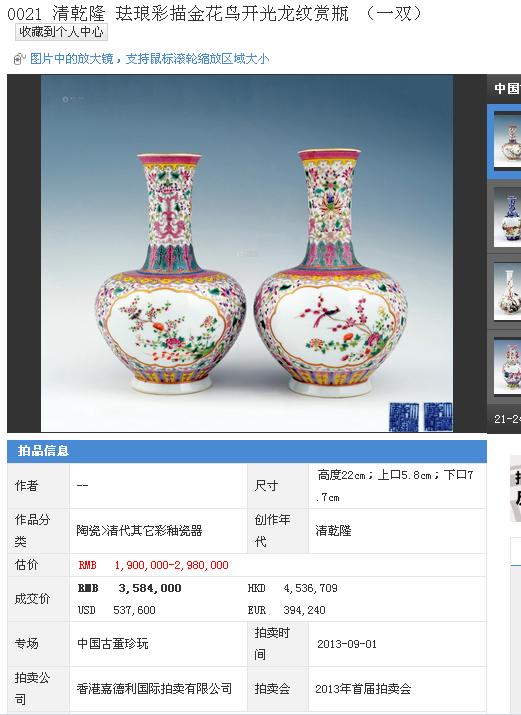
Task: Click the 收藏到个人中心 button
Action: pos(61,32)
